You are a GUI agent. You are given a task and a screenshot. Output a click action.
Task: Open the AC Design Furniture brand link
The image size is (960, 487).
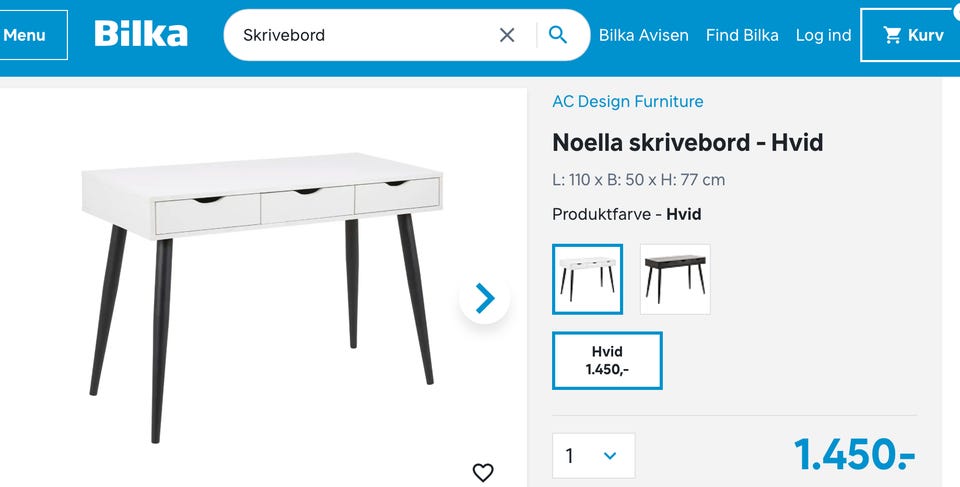click(627, 101)
